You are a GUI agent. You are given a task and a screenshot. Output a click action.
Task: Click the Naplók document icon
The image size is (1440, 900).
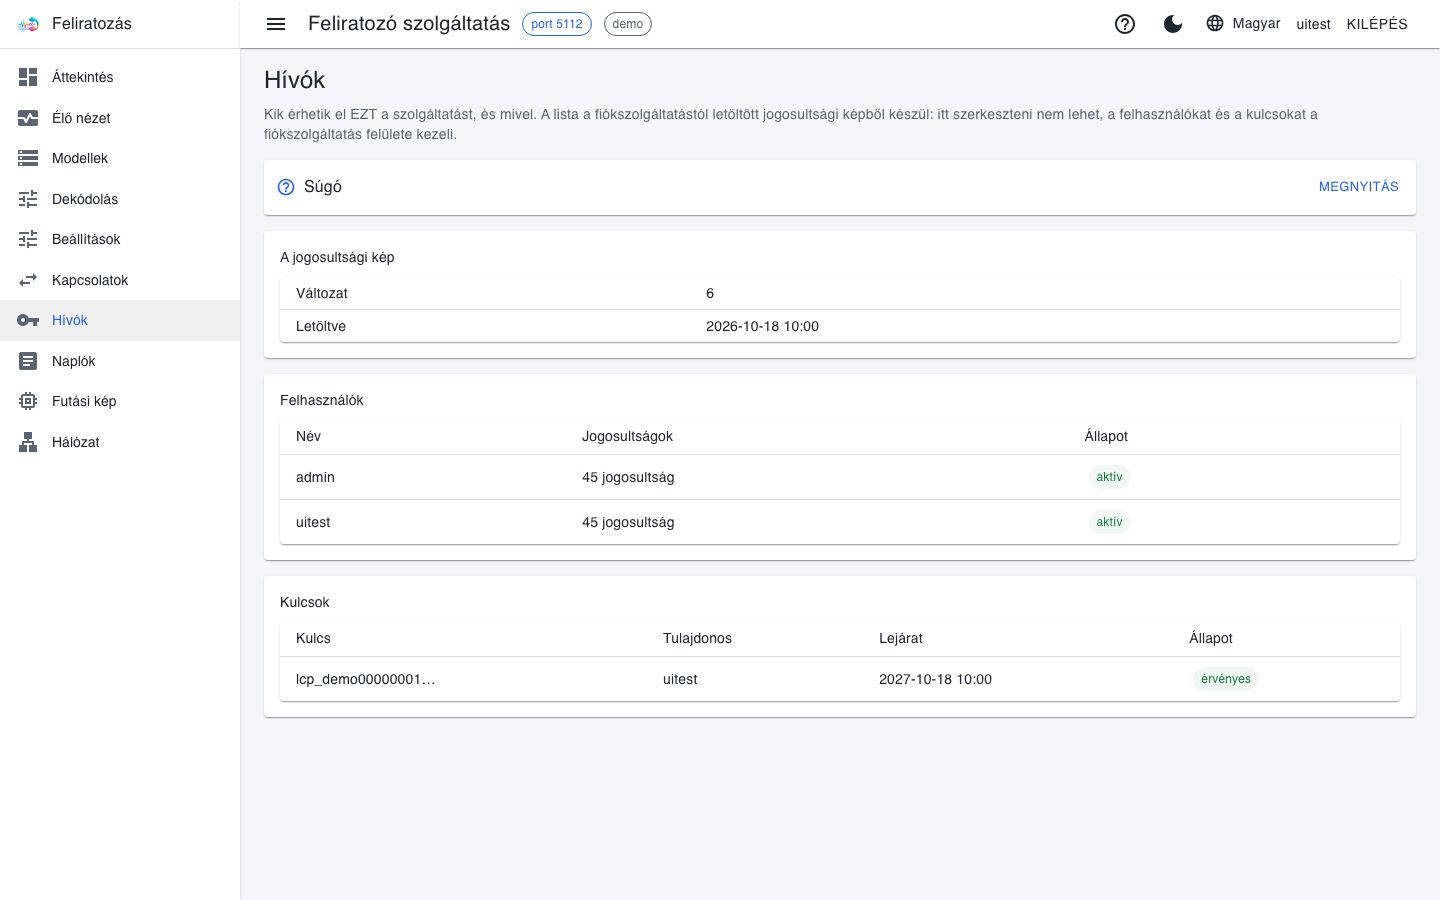tap(28, 361)
